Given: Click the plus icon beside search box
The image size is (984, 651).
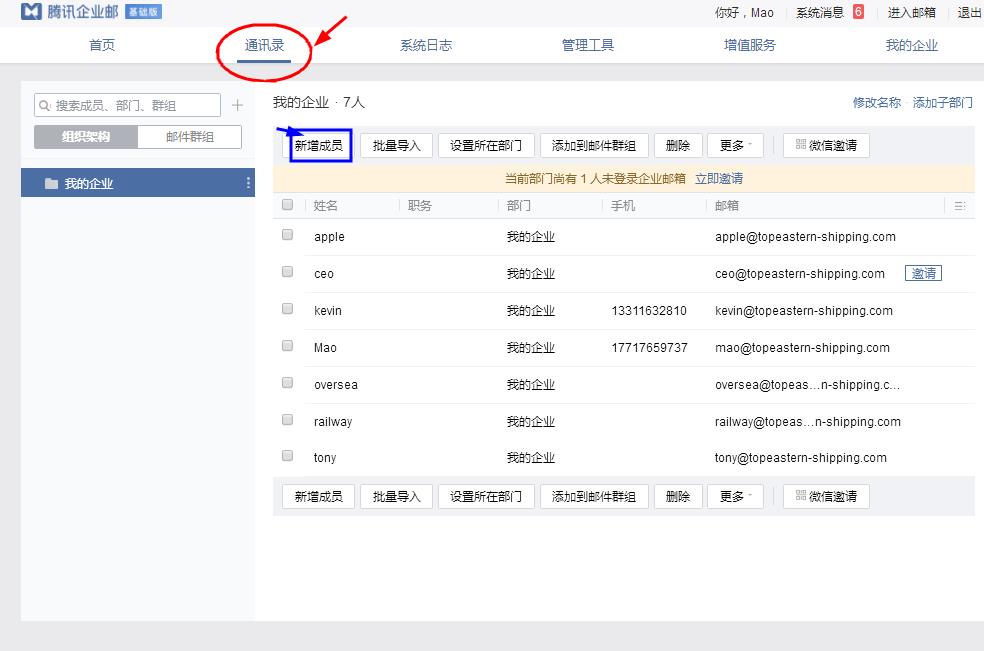Looking at the screenshot, I should tap(237, 105).
